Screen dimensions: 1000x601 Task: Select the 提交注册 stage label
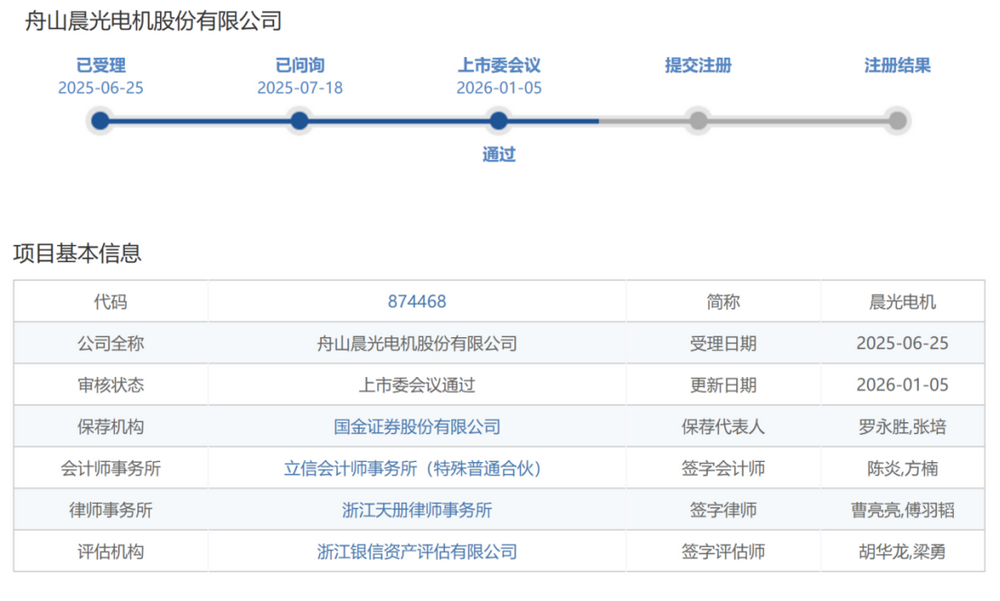[x=697, y=64]
